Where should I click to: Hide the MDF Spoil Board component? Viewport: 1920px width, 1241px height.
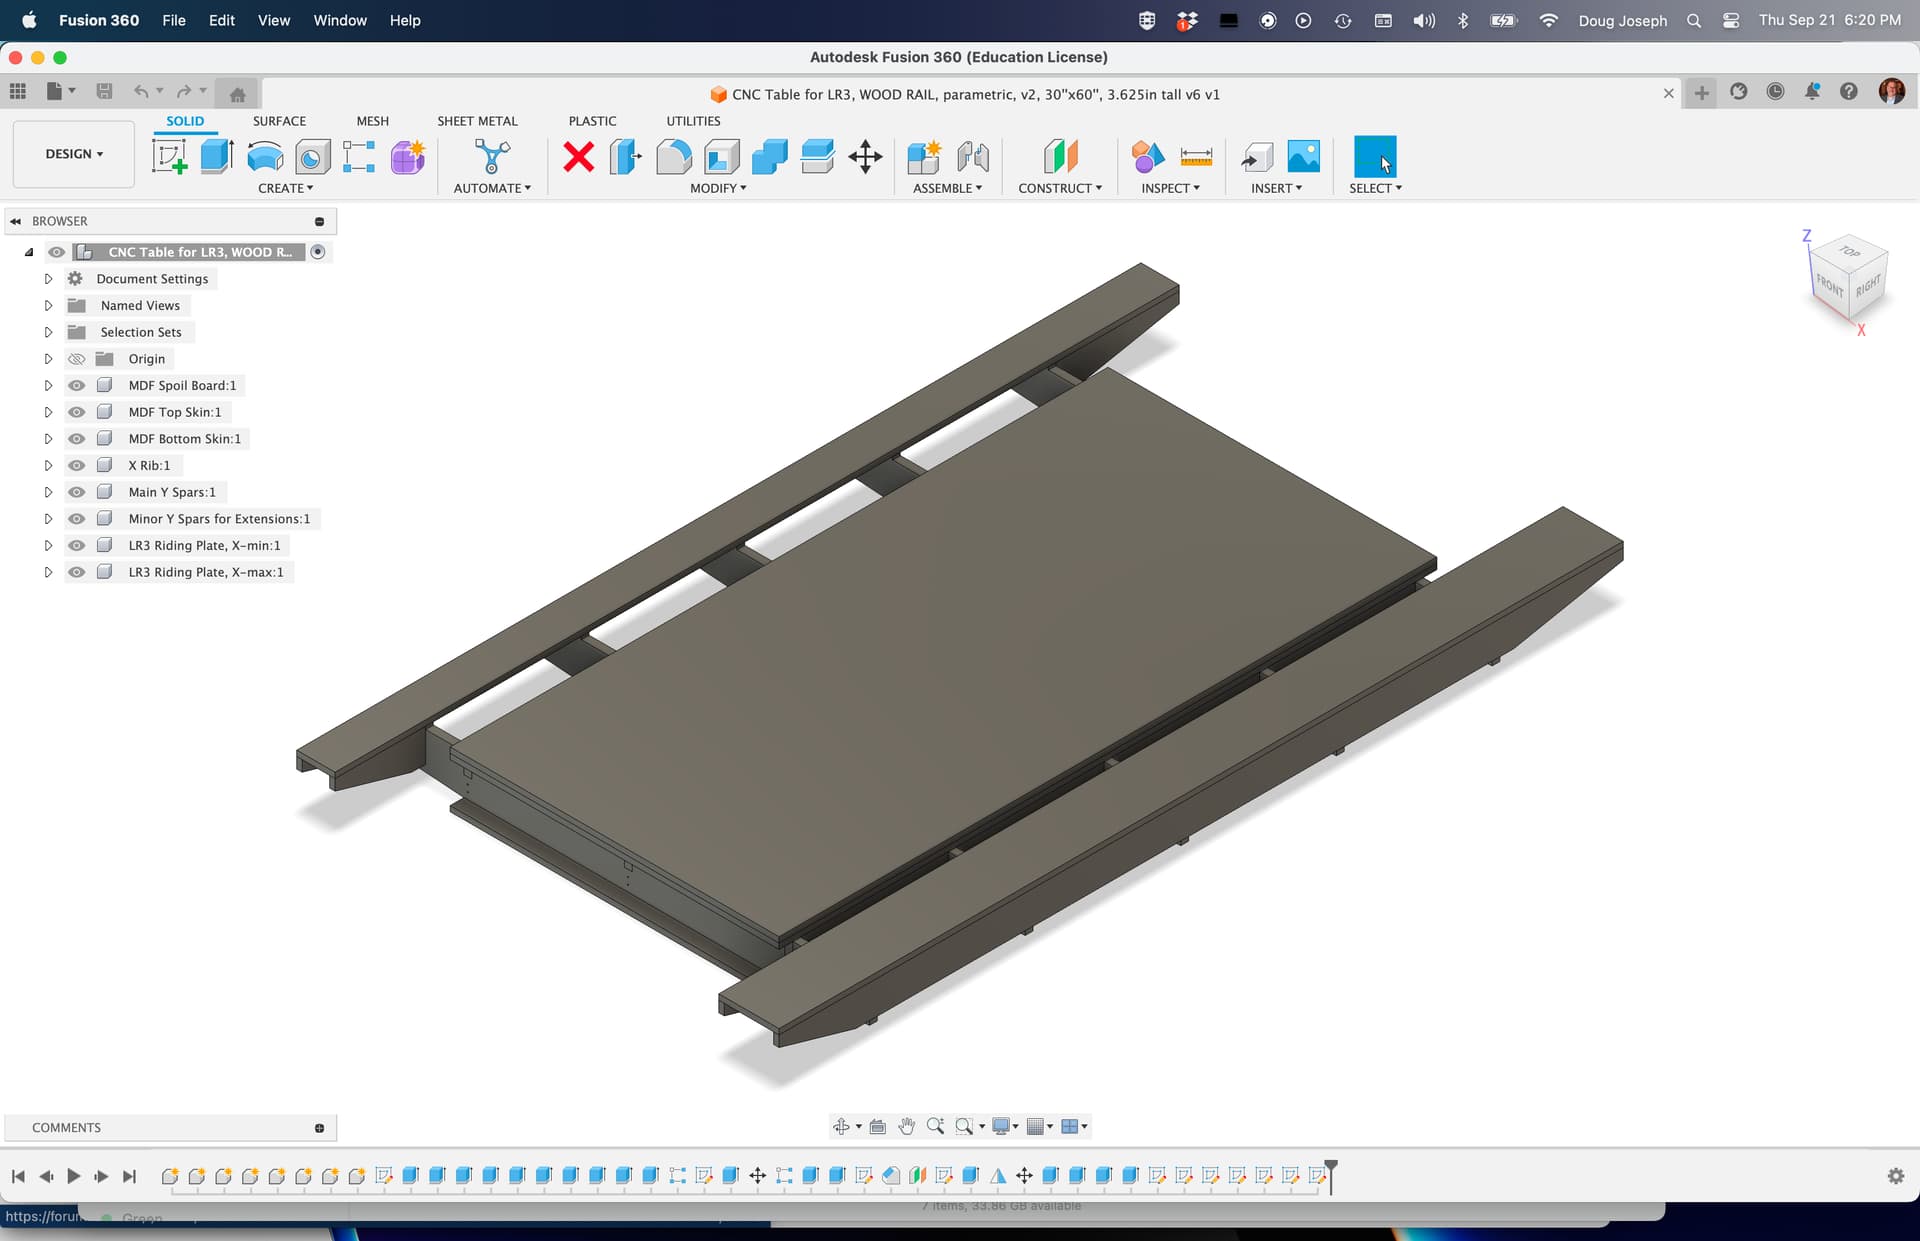[77, 385]
